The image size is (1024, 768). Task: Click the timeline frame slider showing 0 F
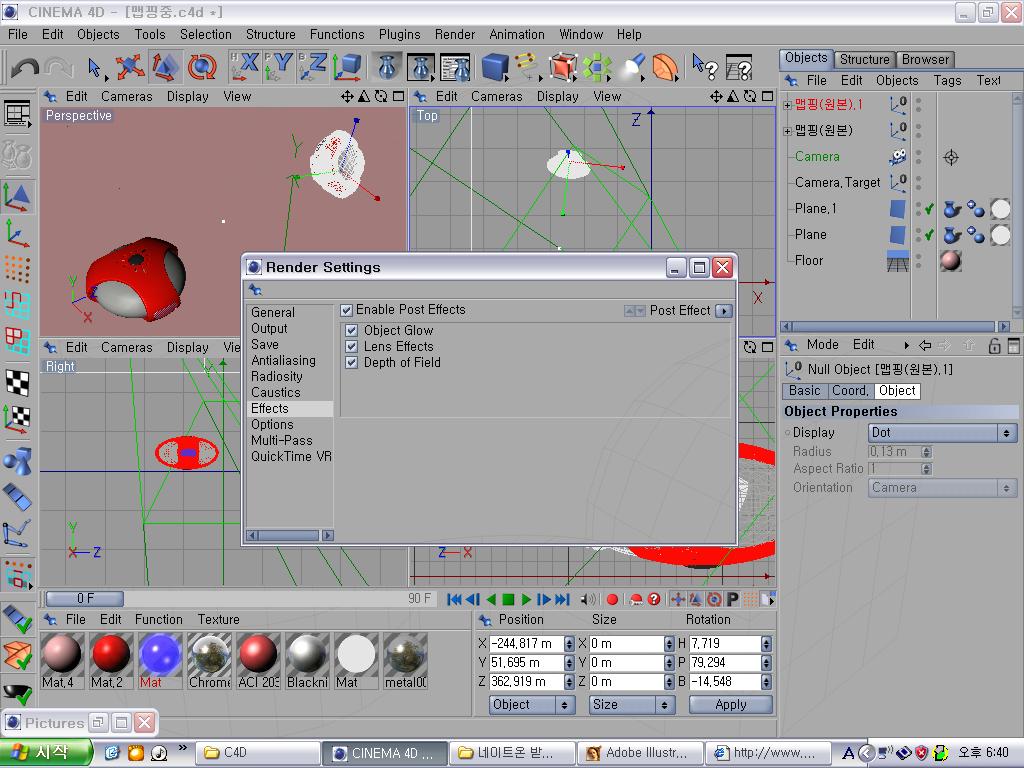click(x=85, y=598)
